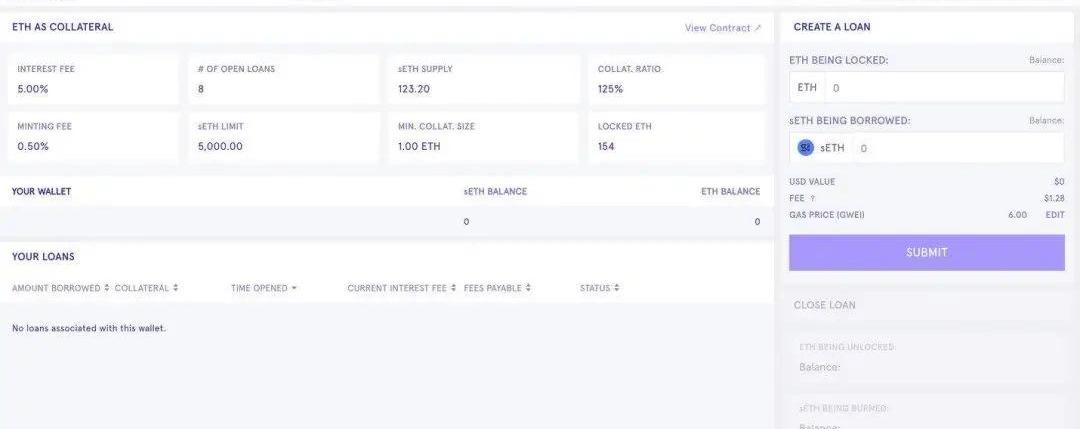Screen dimensions: 1080x429
Task: Click the ETH currency label
Action: (x=807, y=88)
